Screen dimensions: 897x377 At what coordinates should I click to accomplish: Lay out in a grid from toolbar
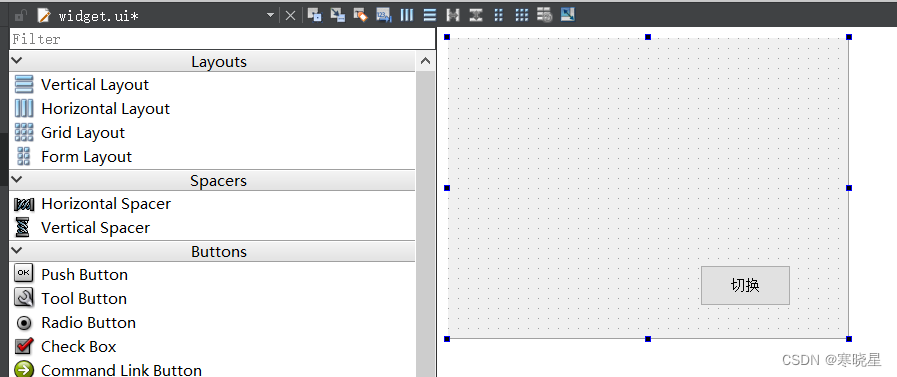click(x=521, y=15)
